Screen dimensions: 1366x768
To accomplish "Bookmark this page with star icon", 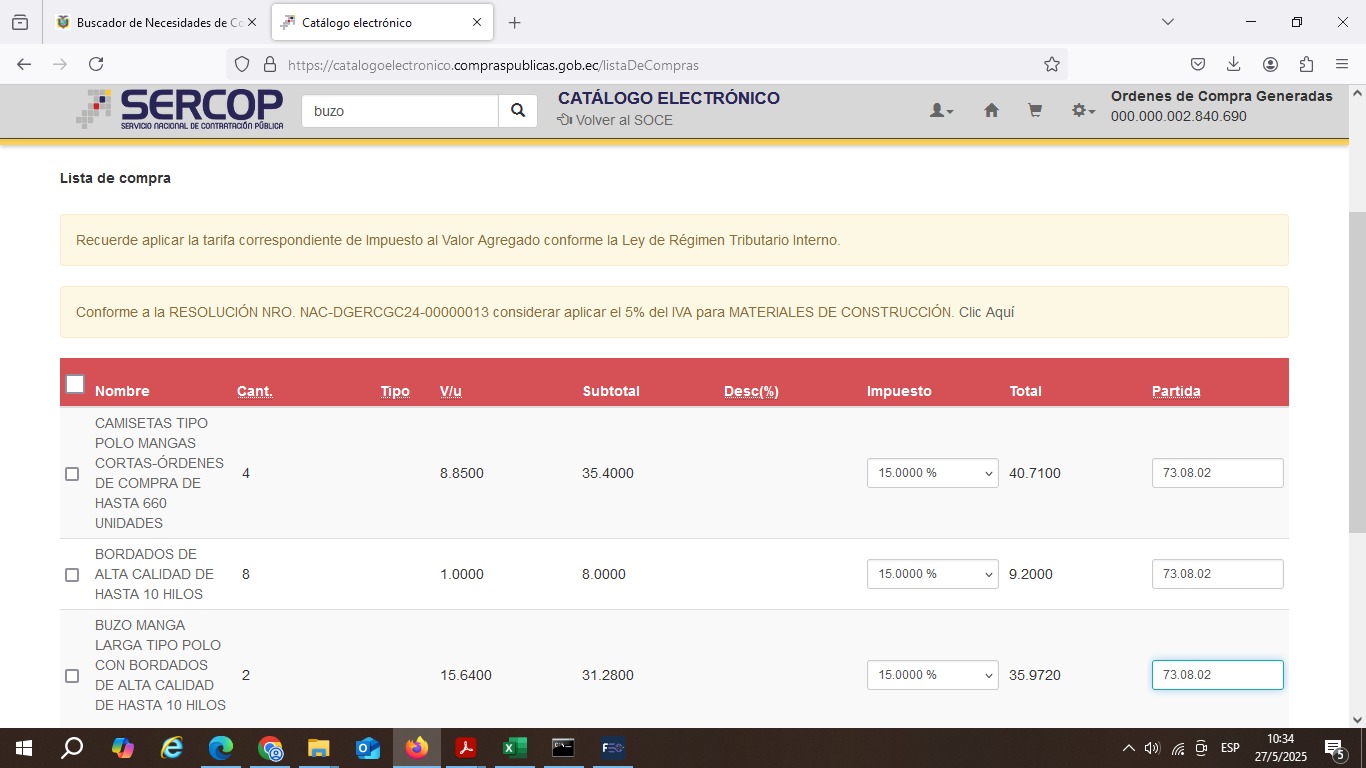I will click(x=1051, y=64).
